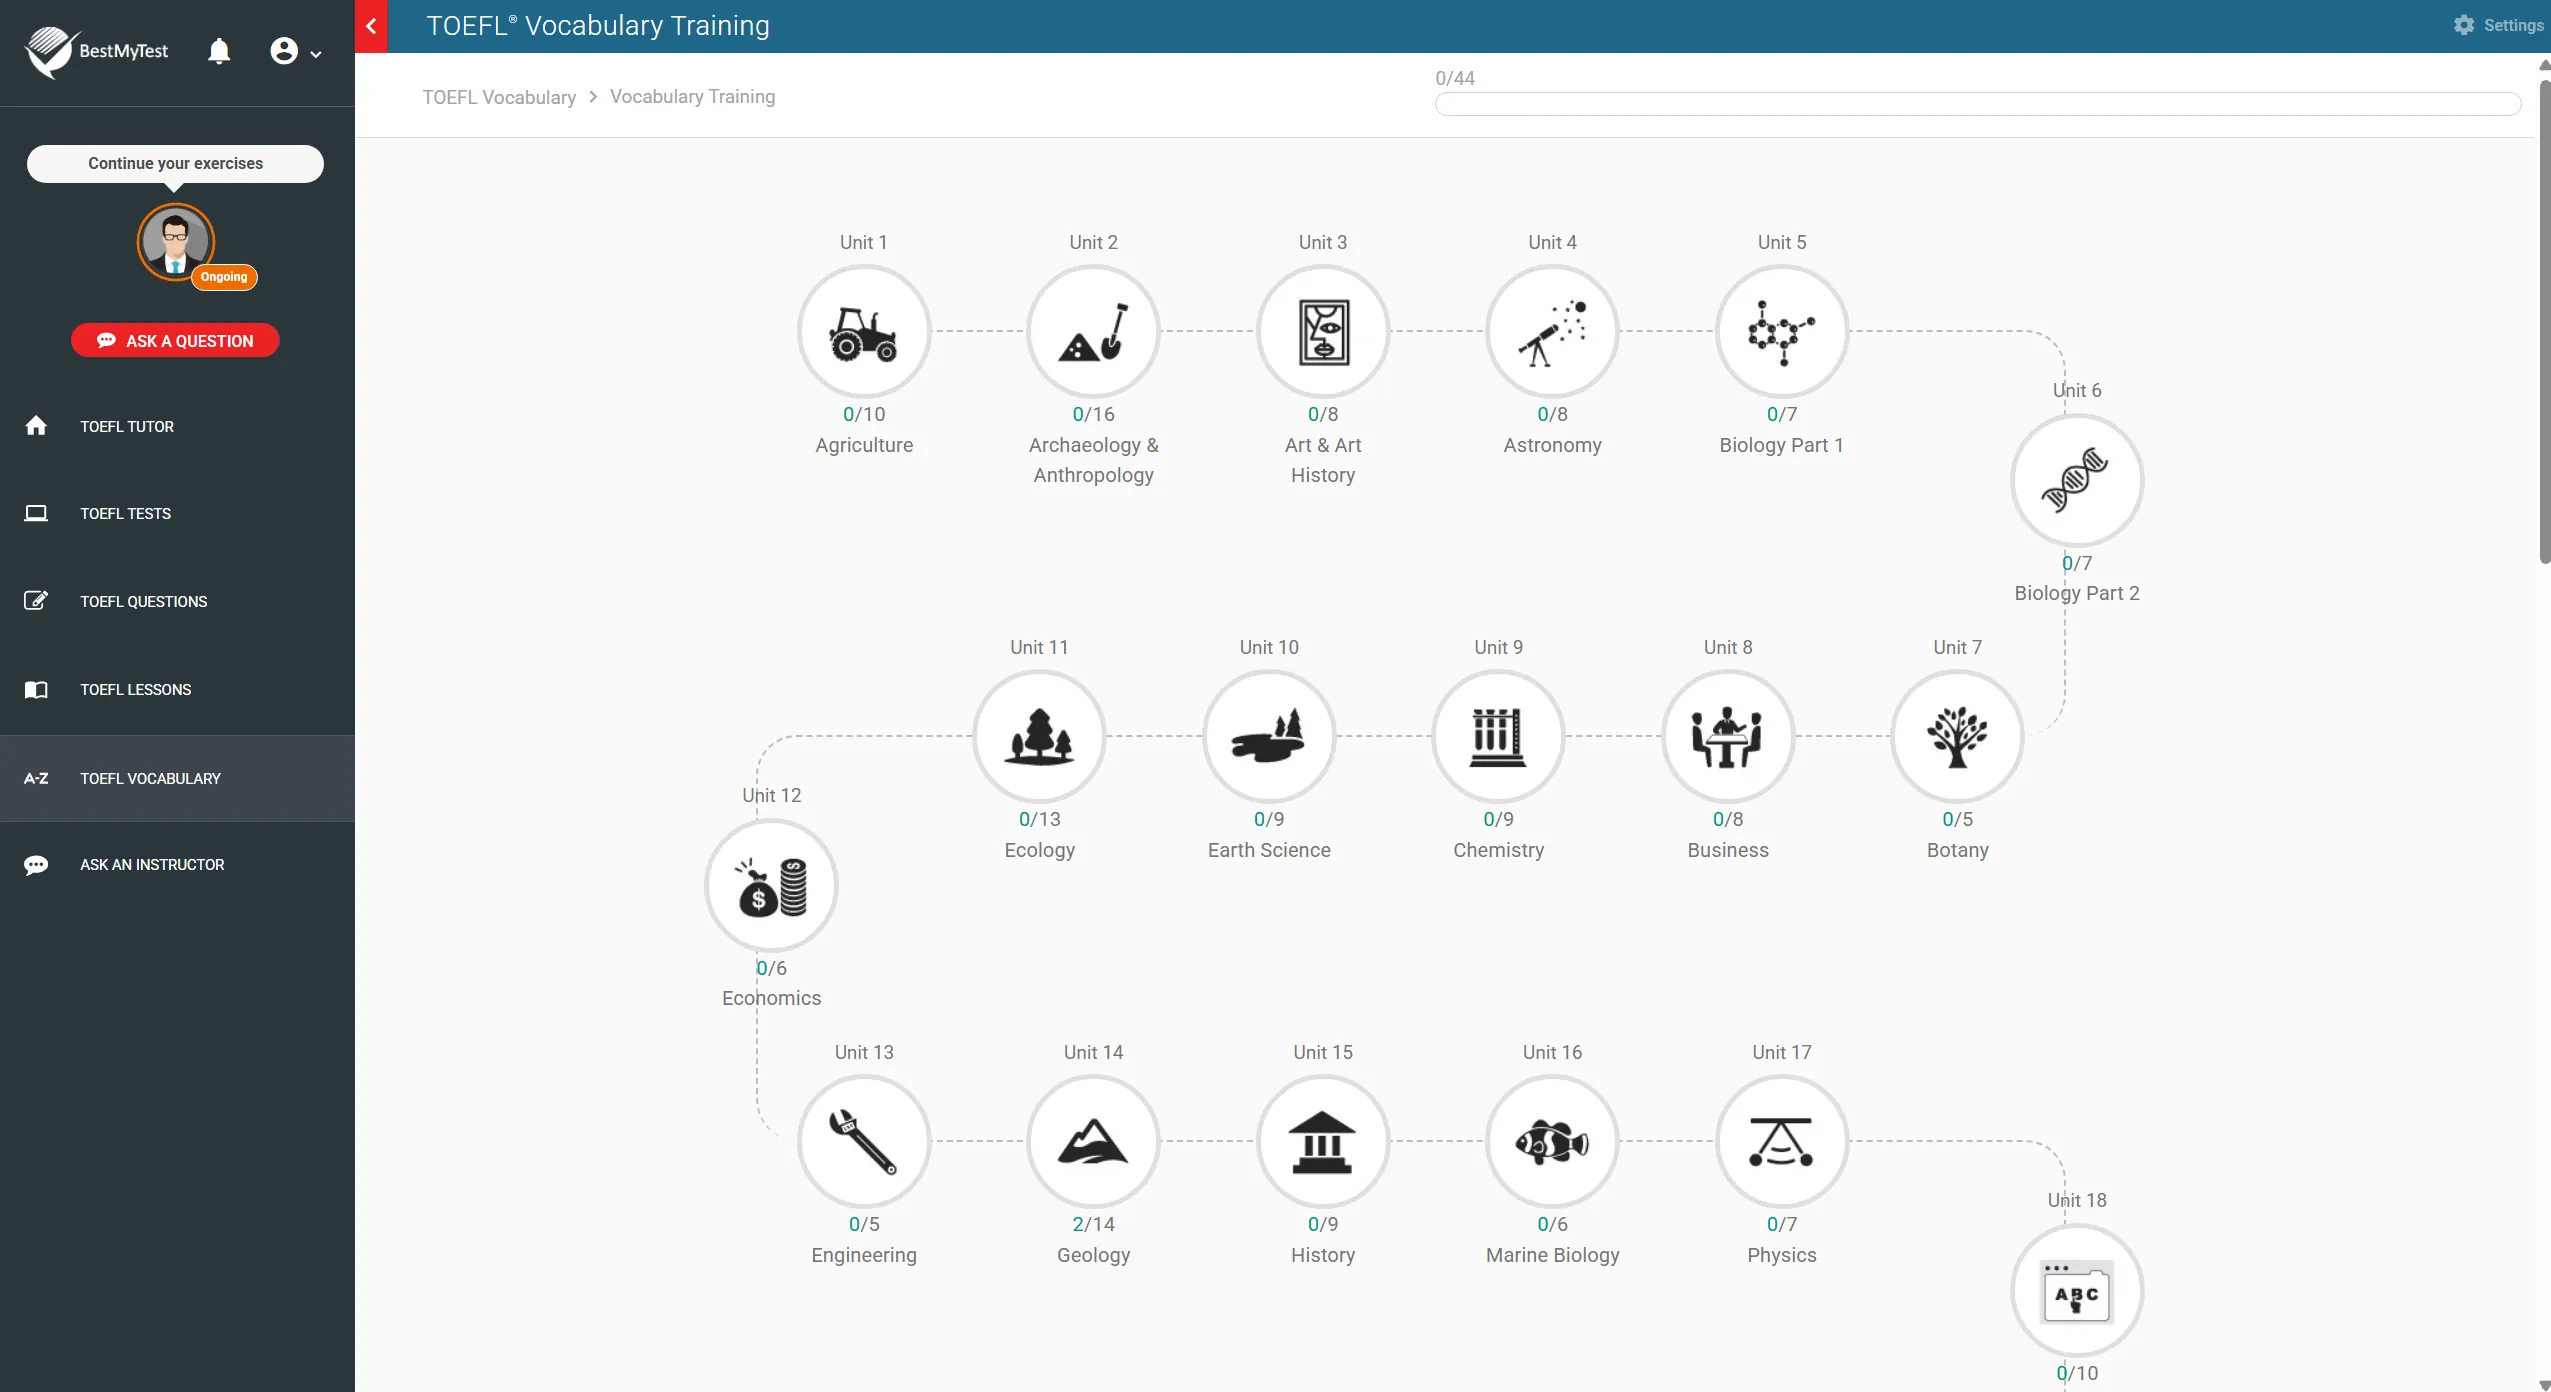Open the Unit 18 ABC icon

[x=2077, y=1290]
